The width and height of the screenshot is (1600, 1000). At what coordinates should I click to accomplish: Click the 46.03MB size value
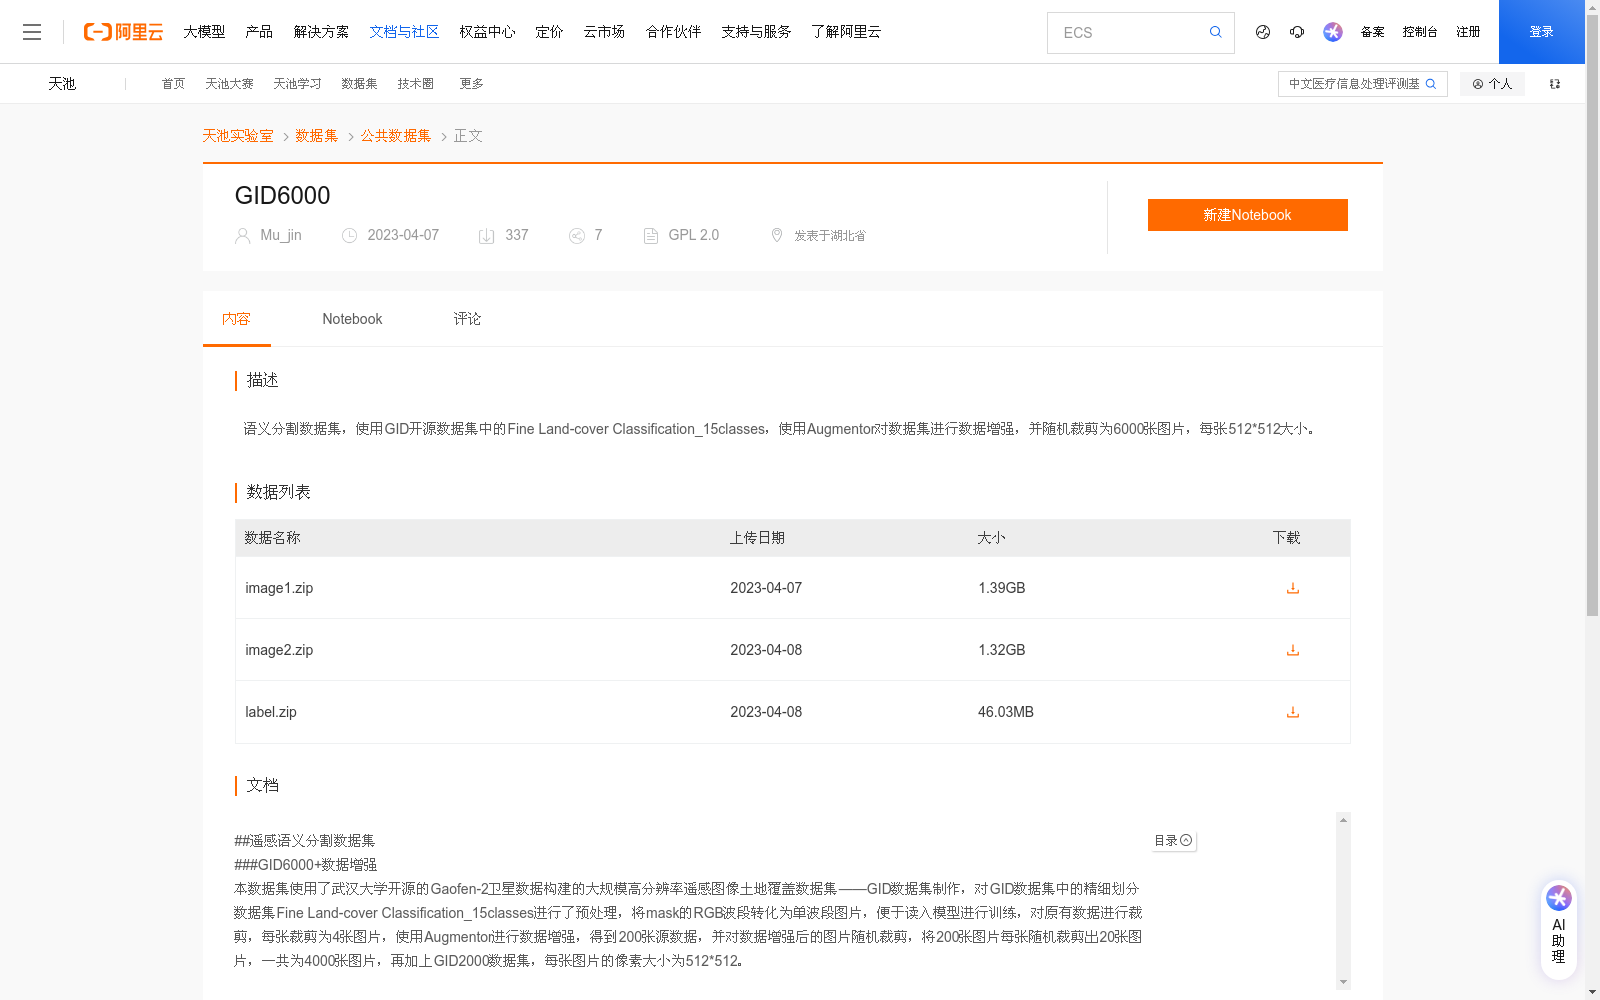coord(1006,712)
